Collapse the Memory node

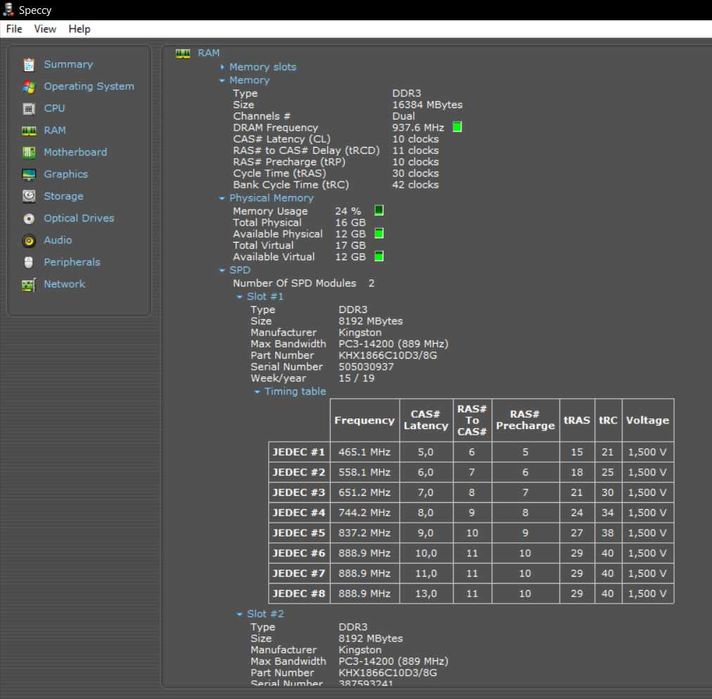coord(222,80)
